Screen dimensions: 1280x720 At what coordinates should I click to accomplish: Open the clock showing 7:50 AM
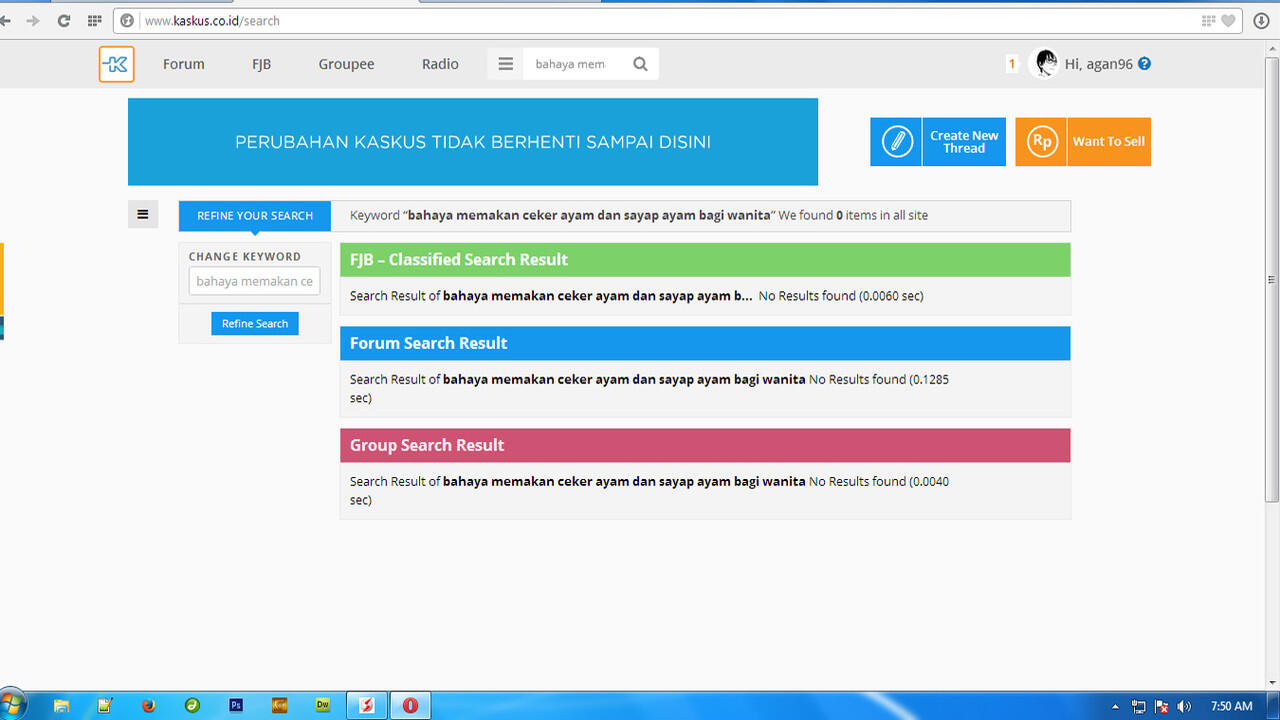point(1231,706)
